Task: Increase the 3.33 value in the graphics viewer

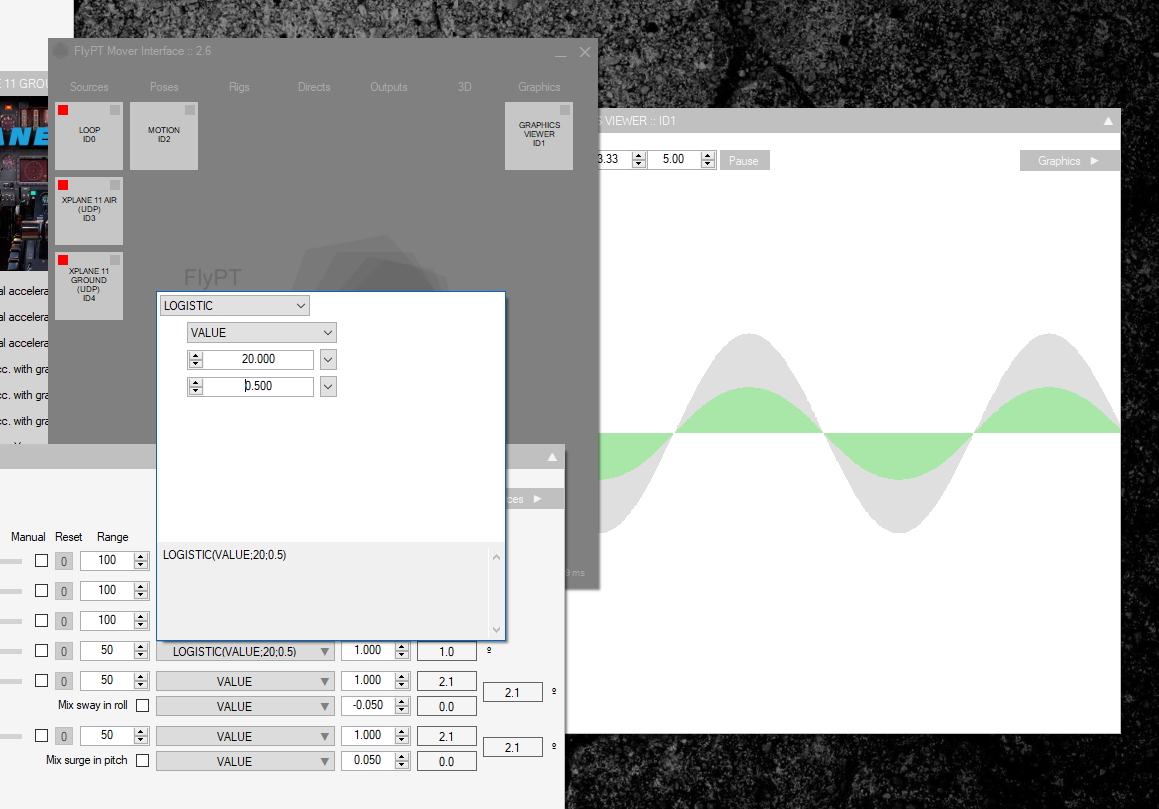Action: 639,155
